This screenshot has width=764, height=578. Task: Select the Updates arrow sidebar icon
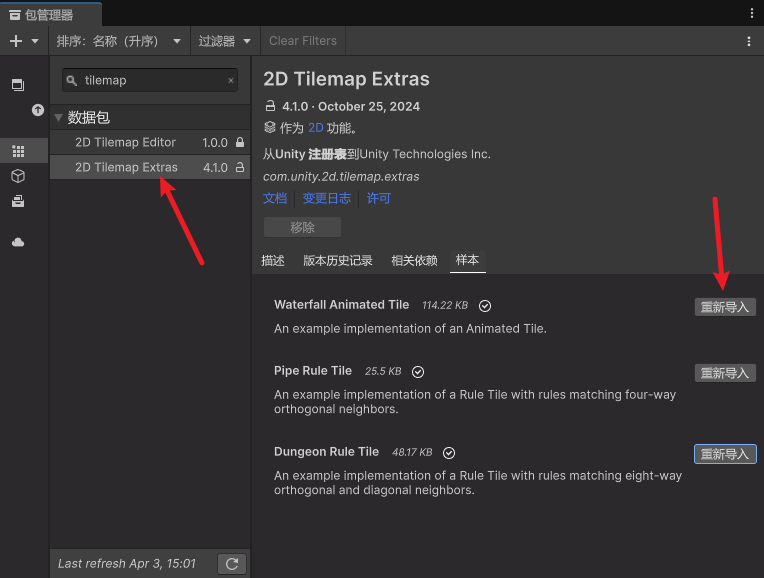coord(38,110)
